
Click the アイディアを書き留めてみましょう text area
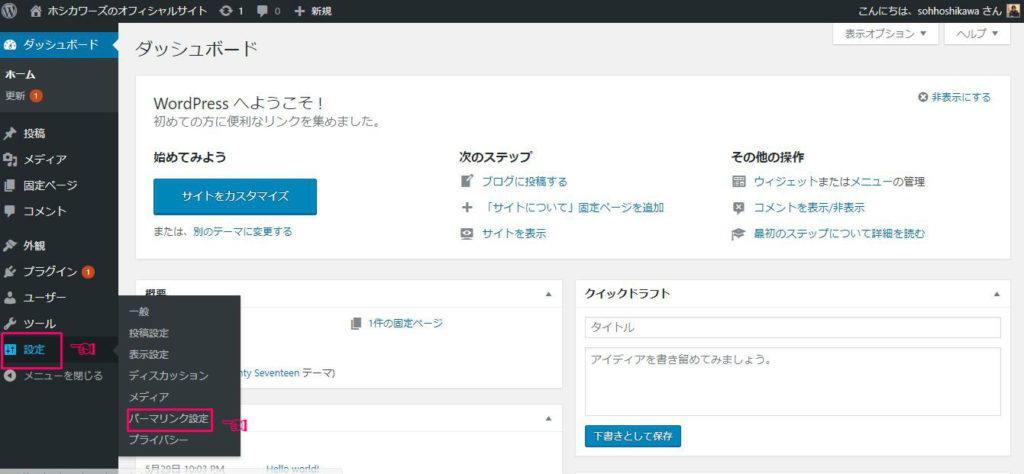click(793, 381)
